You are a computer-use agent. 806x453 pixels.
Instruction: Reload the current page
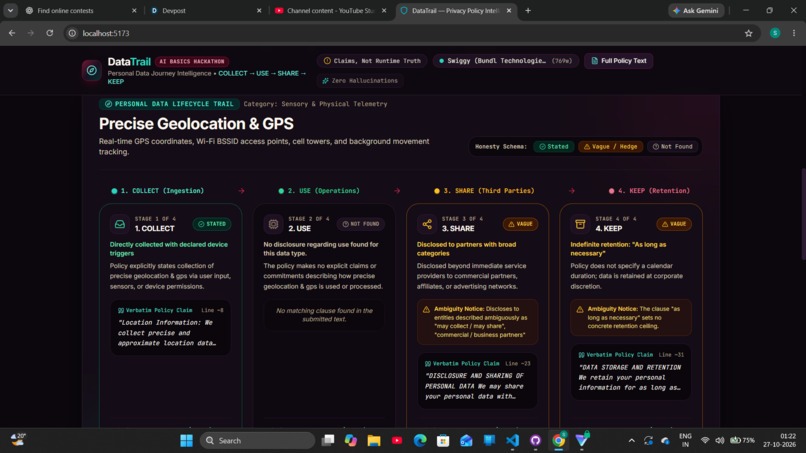point(50,33)
